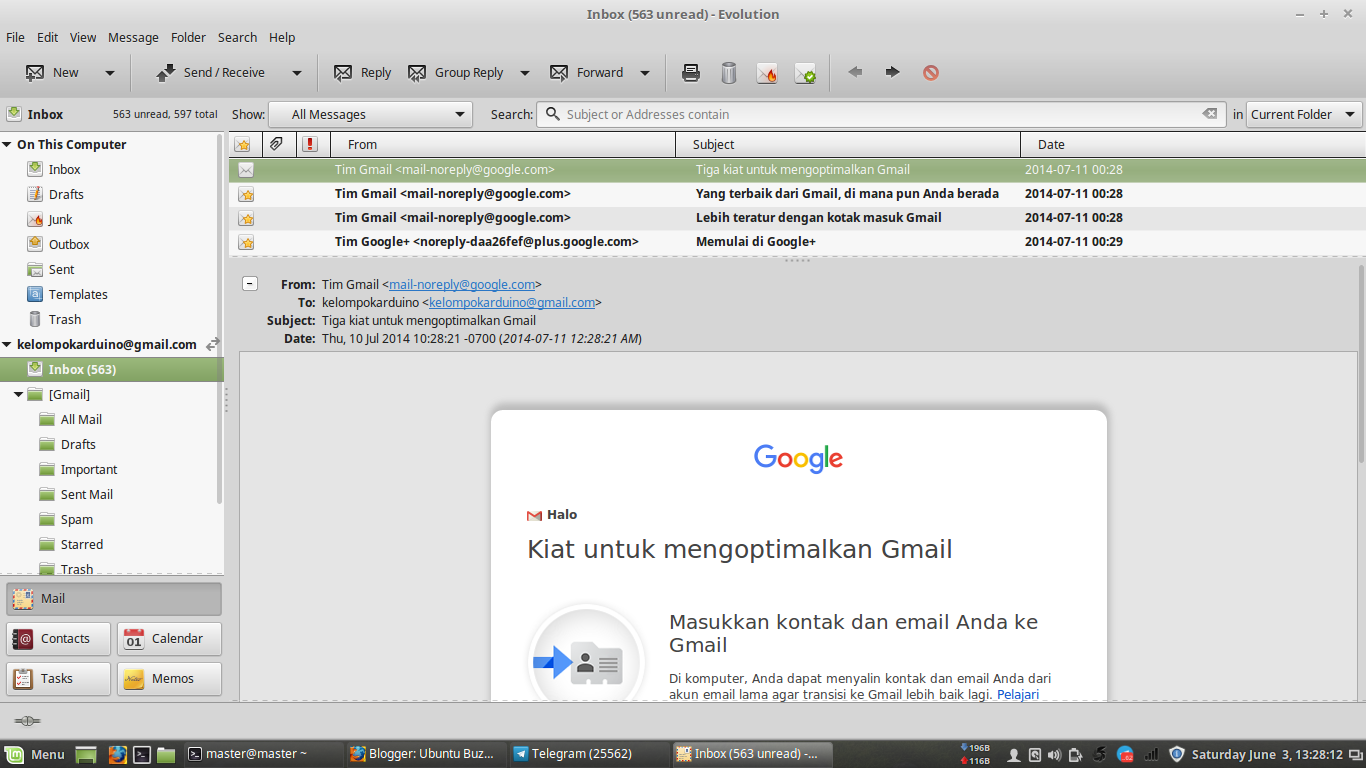Click the Forward envelope icon
The height and width of the screenshot is (768, 1366).
click(x=559, y=73)
